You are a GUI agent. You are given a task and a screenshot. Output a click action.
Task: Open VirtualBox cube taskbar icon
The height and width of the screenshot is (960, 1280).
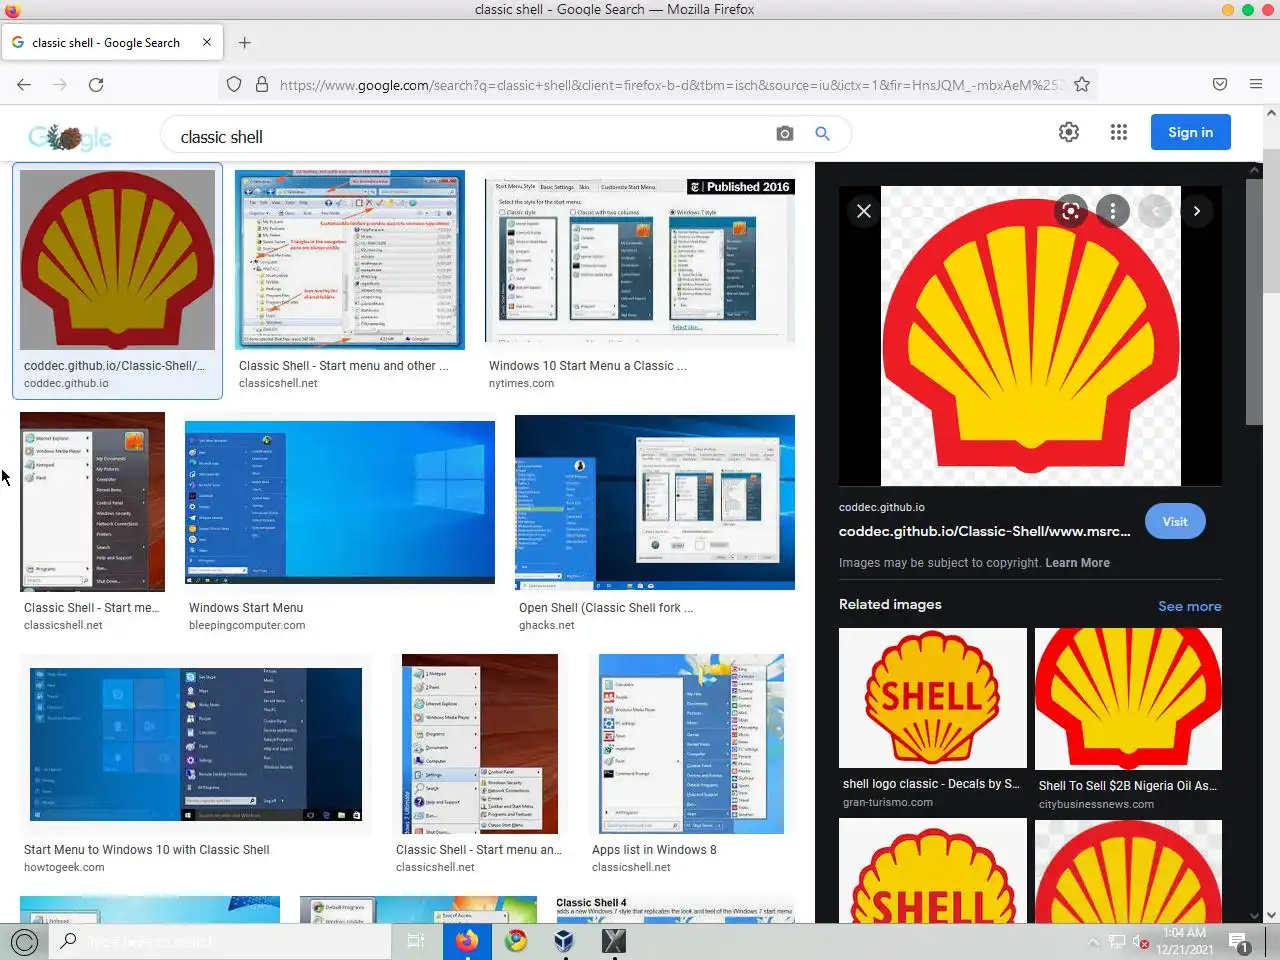(x=565, y=941)
